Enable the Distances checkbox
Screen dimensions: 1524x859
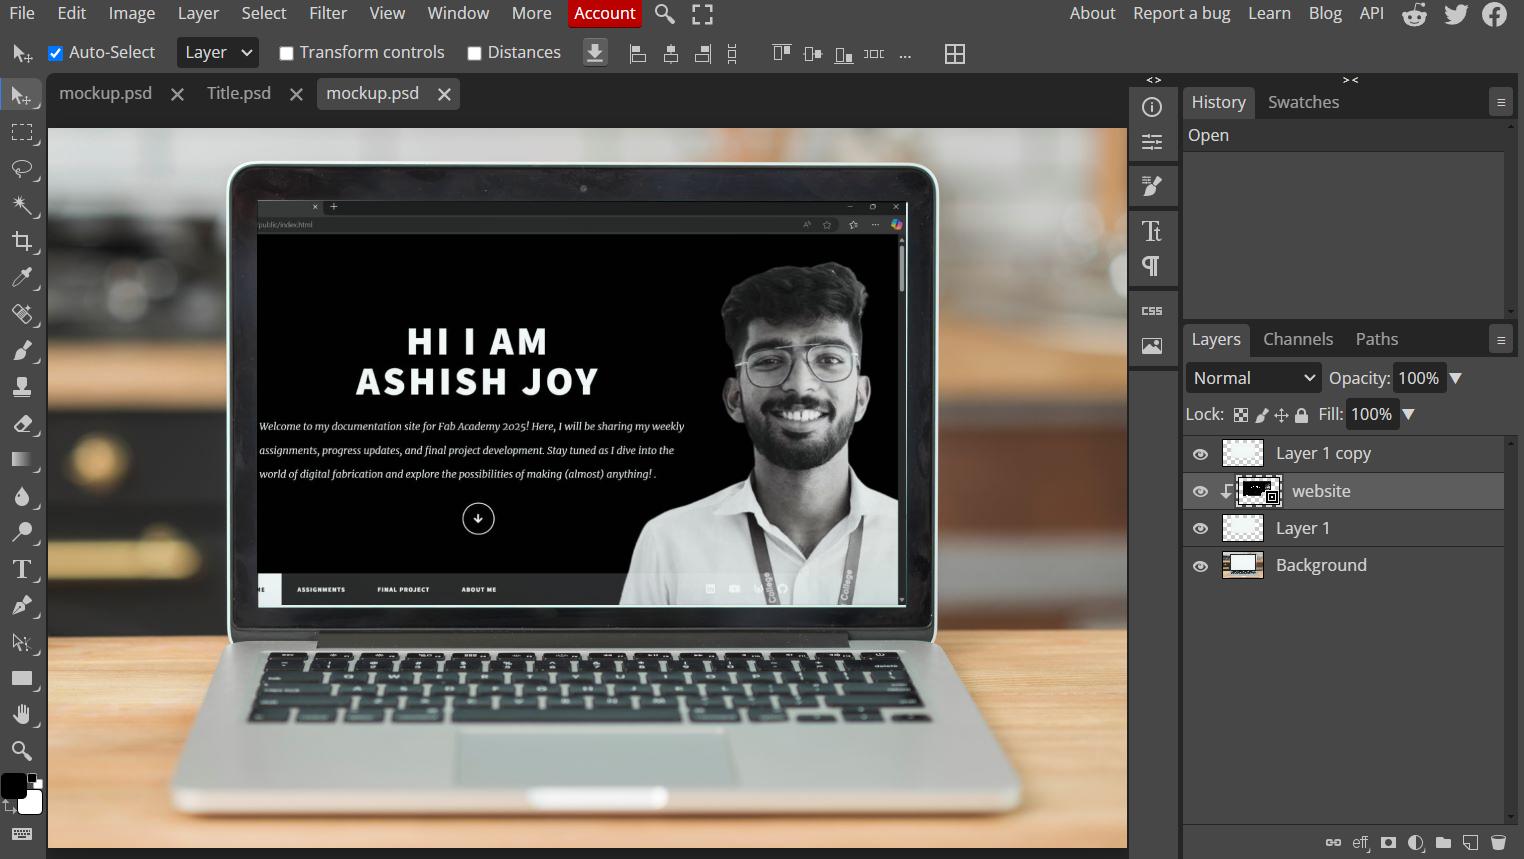click(x=474, y=53)
